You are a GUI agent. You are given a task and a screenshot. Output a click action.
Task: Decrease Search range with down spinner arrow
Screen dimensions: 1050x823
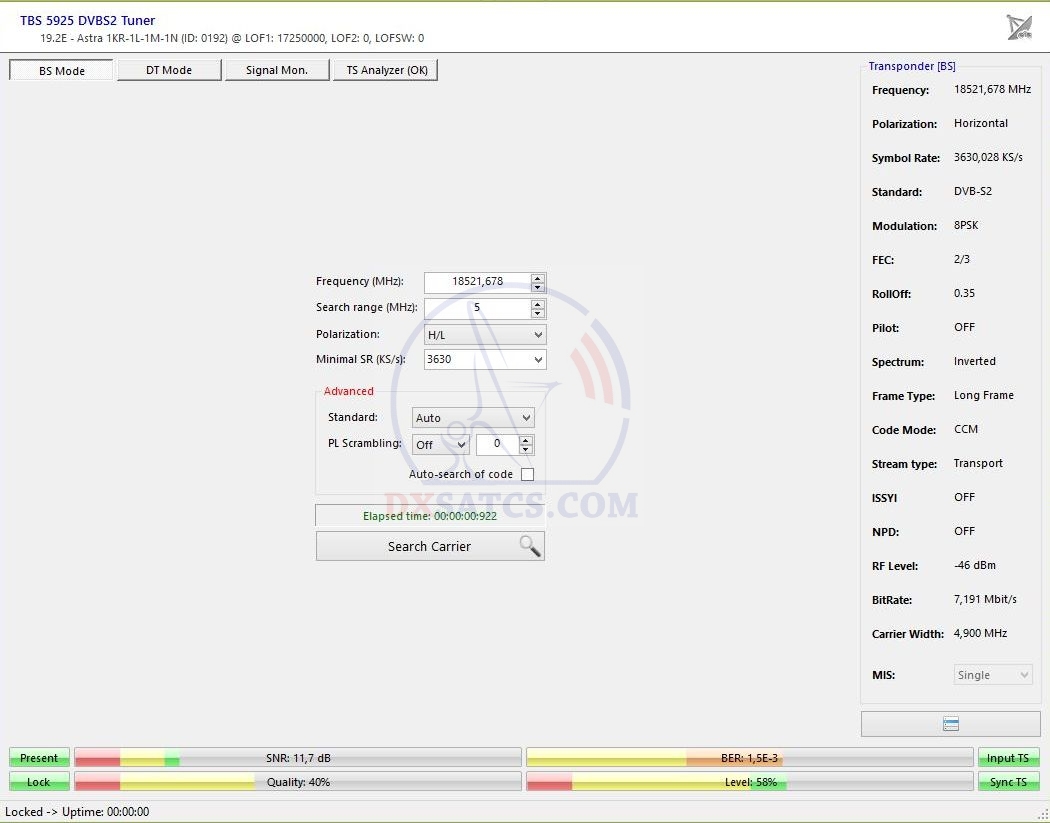[x=538, y=313]
